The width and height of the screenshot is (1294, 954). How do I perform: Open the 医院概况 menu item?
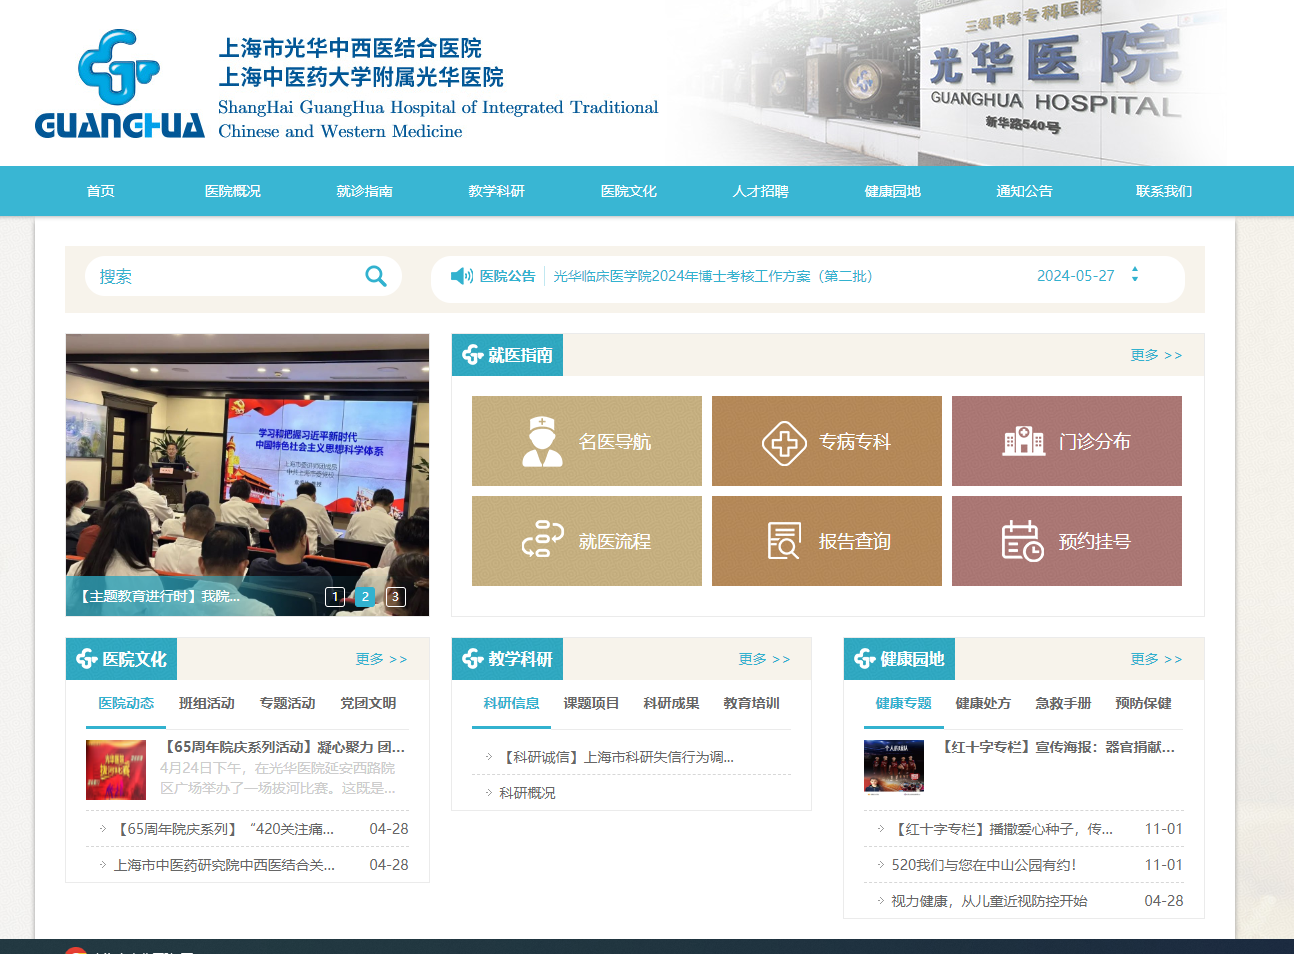[x=233, y=191]
